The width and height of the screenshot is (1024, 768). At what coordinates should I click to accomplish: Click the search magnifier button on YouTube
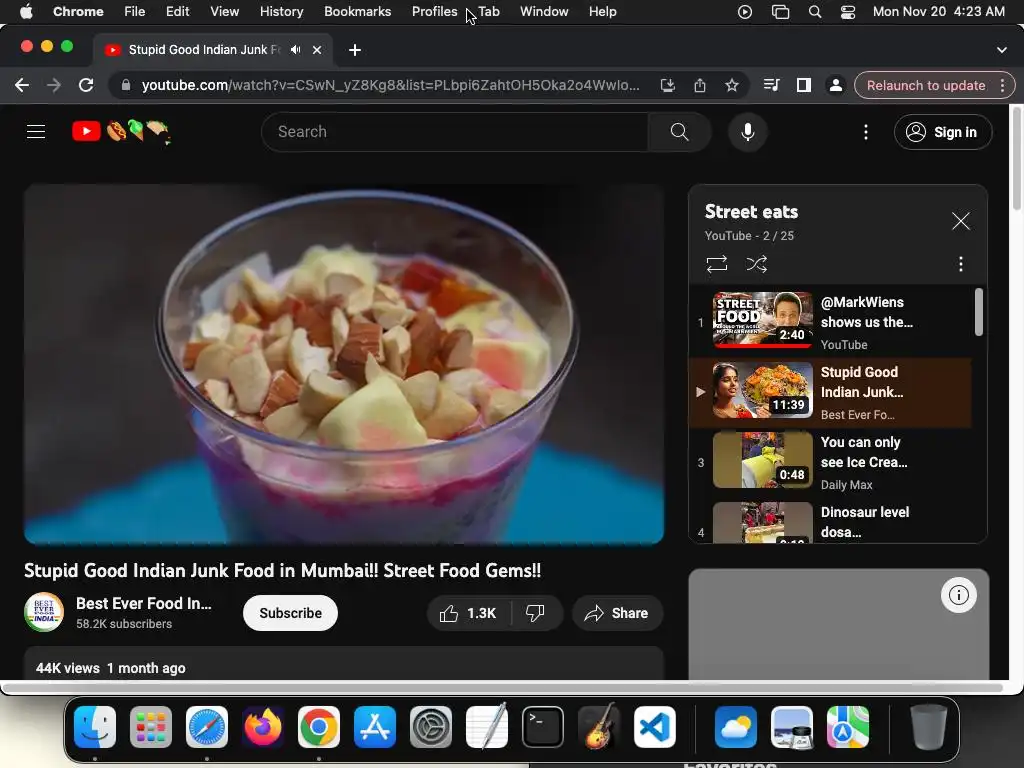pos(679,132)
